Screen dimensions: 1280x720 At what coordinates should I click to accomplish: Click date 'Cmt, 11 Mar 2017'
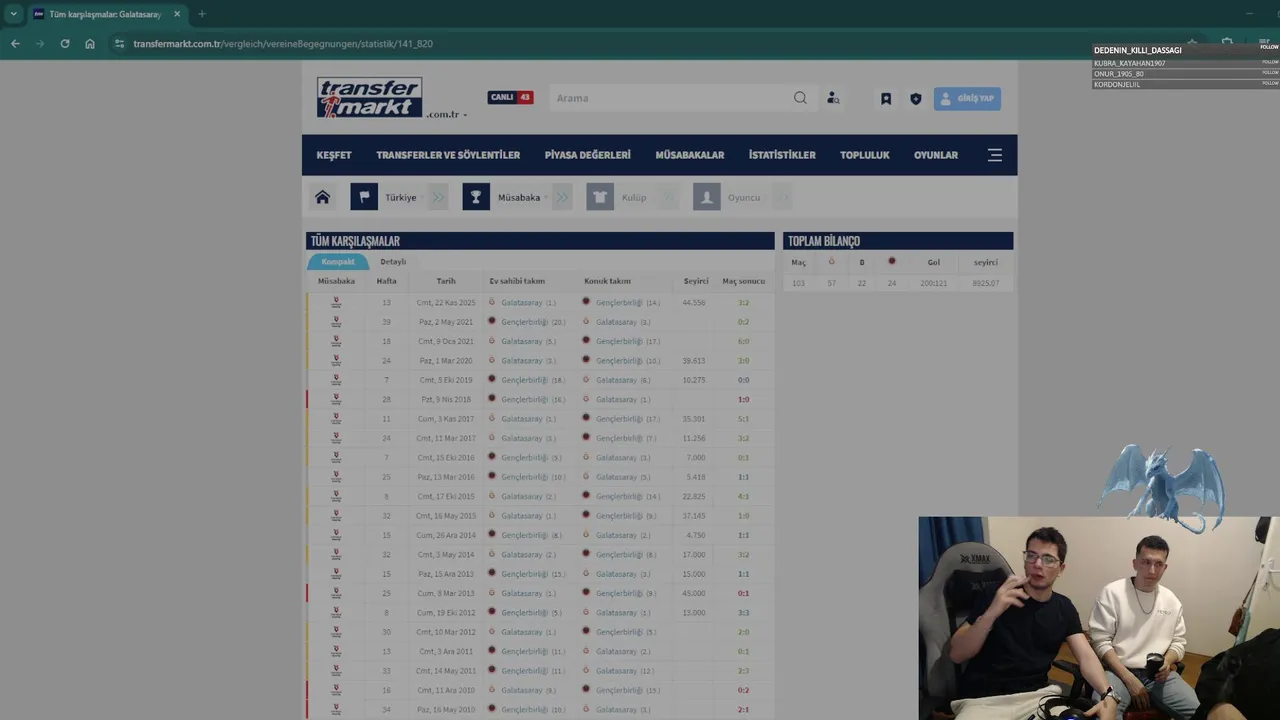coord(446,438)
